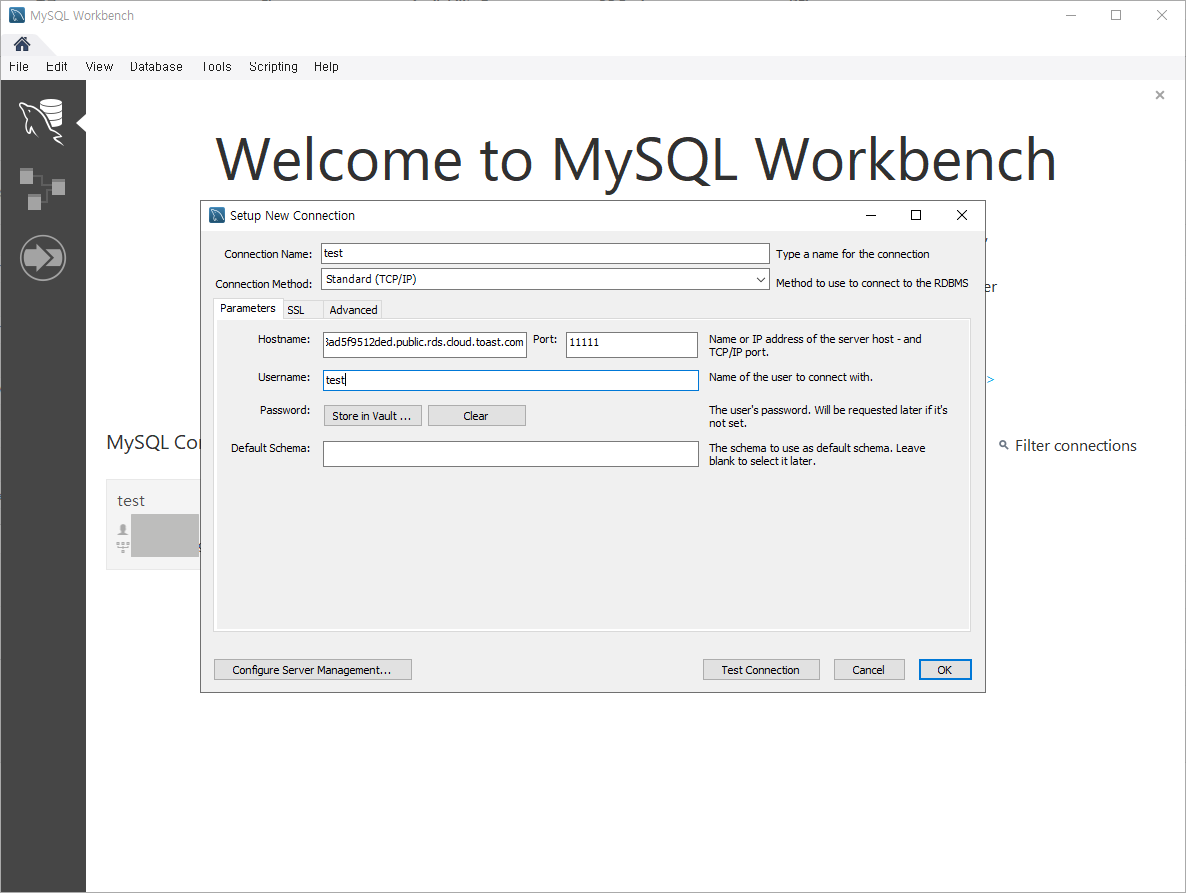Screen dimensions: 1186x893
Task: Expand the Connection Method dropdown
Action: [760, 280]
